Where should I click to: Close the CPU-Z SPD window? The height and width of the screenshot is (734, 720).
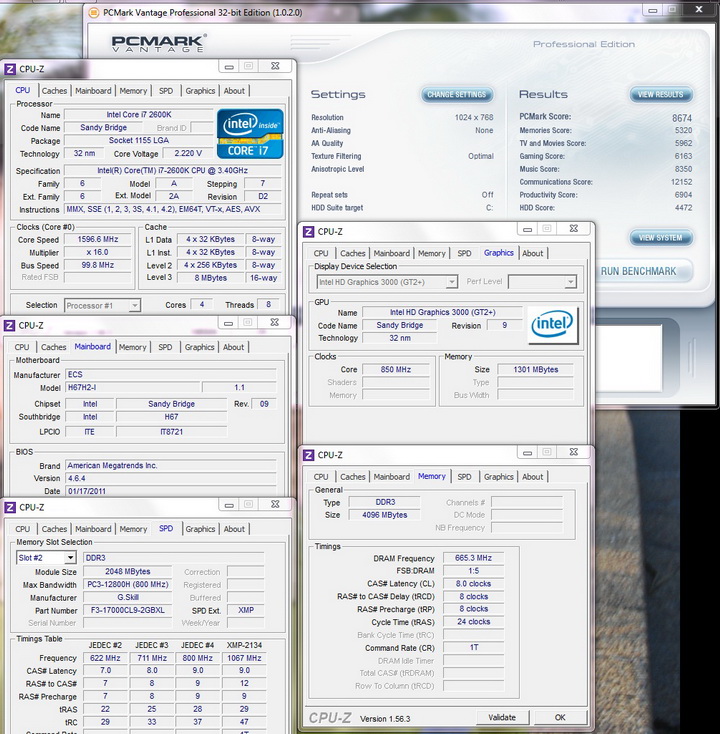(275, 504)
